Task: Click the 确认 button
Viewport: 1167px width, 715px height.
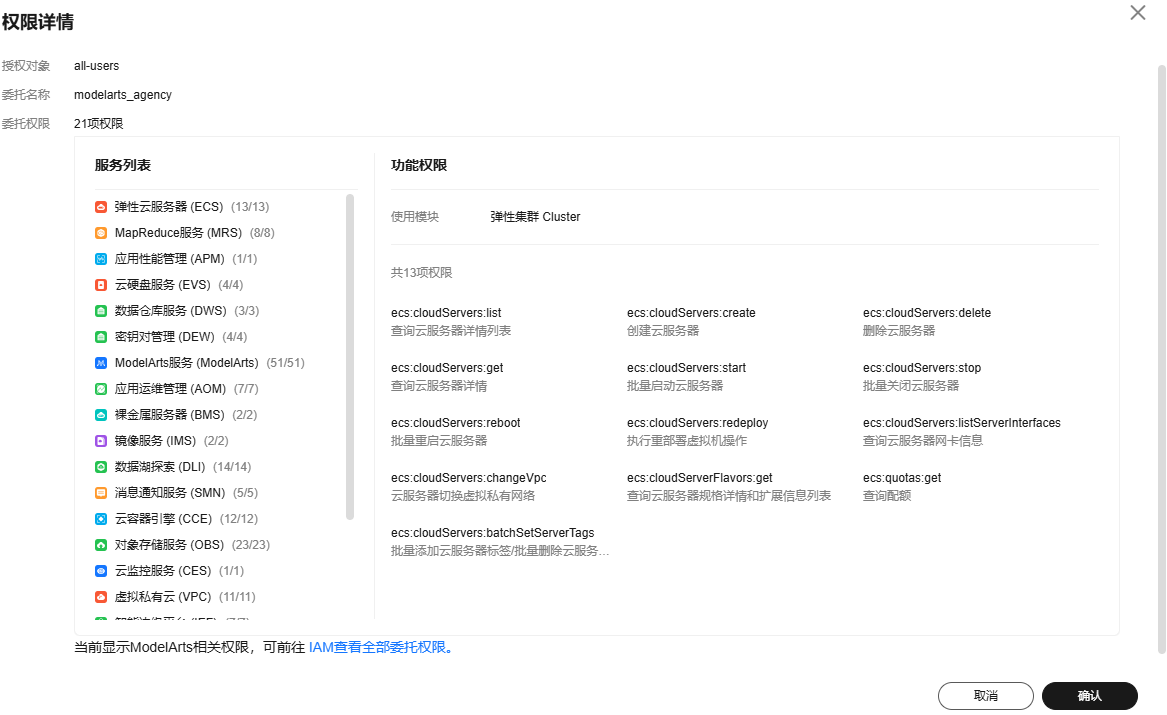Action: pos(1090,696)
